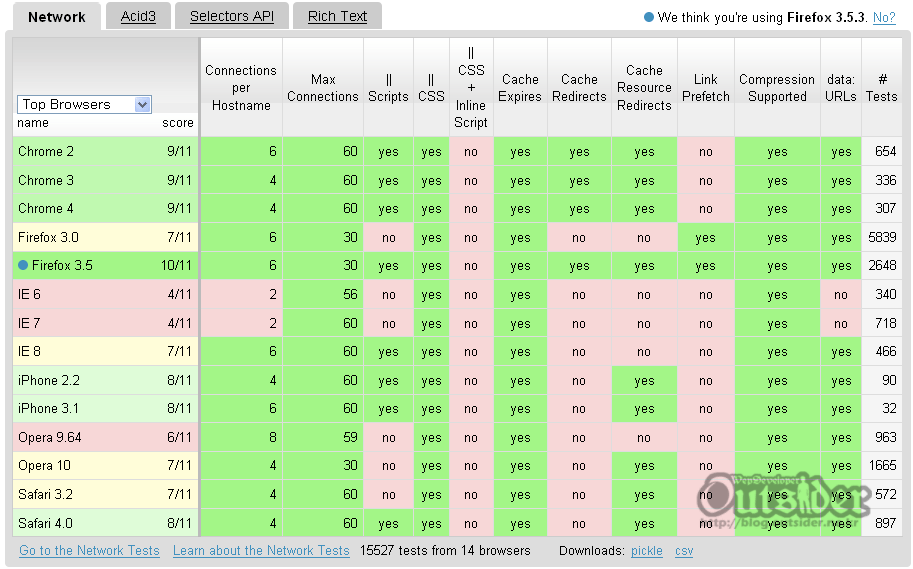Click || Scripts 'no' for Firefox 3.0
The width and height of the screenshot is (913, 569).
click(x=388, y=238)
